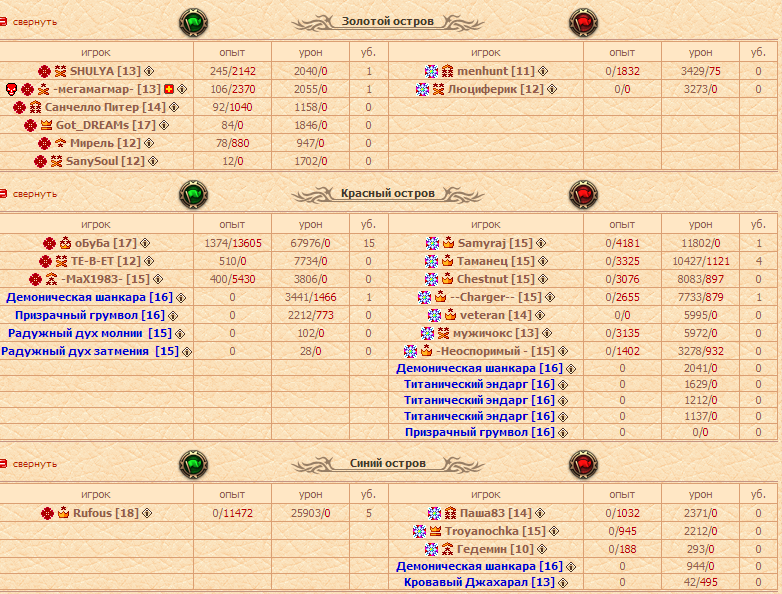Open info icon next to оБуБа [17]
Screen dimensions: 782x594
(145, 243)
